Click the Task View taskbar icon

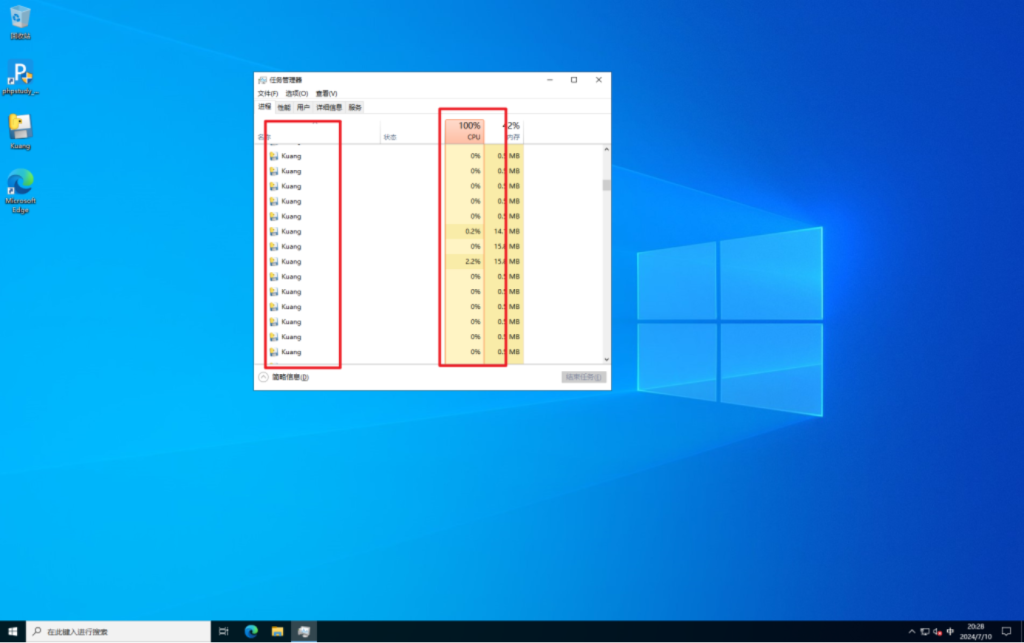coord(224,632)
